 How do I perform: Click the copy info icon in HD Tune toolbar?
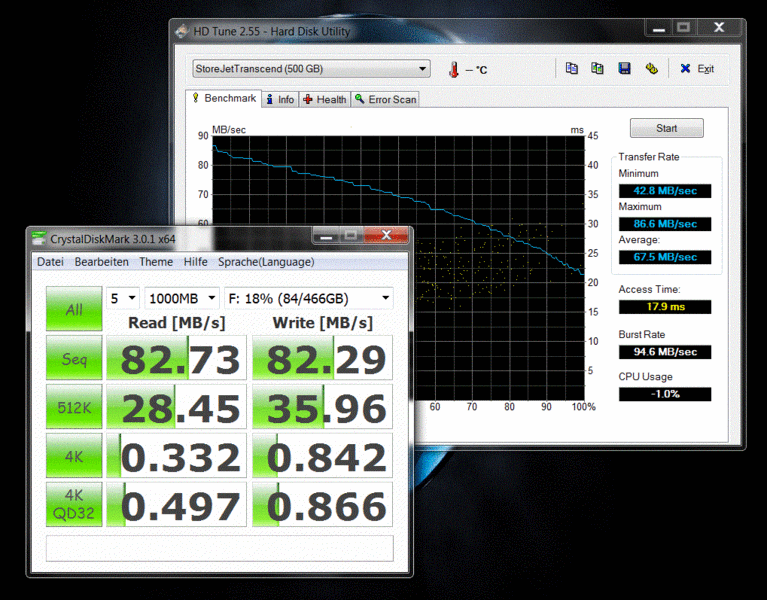coord(571,68)
